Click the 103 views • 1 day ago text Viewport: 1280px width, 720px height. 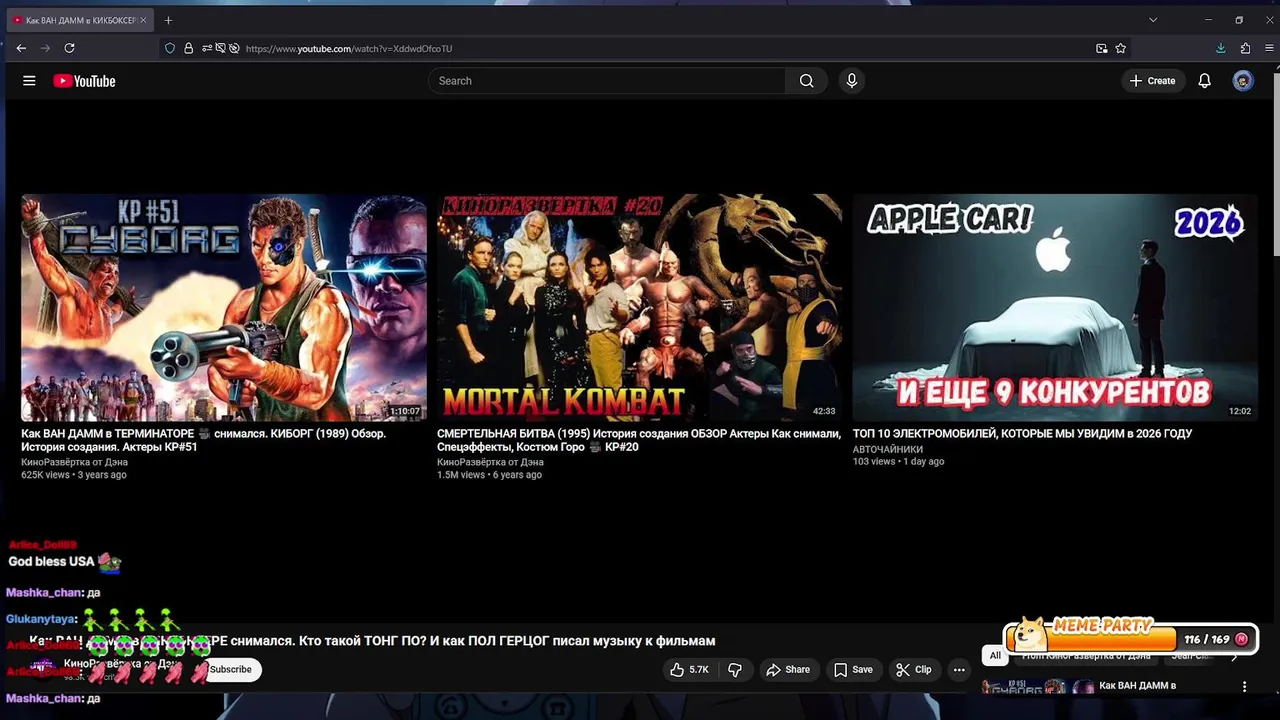point(898,462)
